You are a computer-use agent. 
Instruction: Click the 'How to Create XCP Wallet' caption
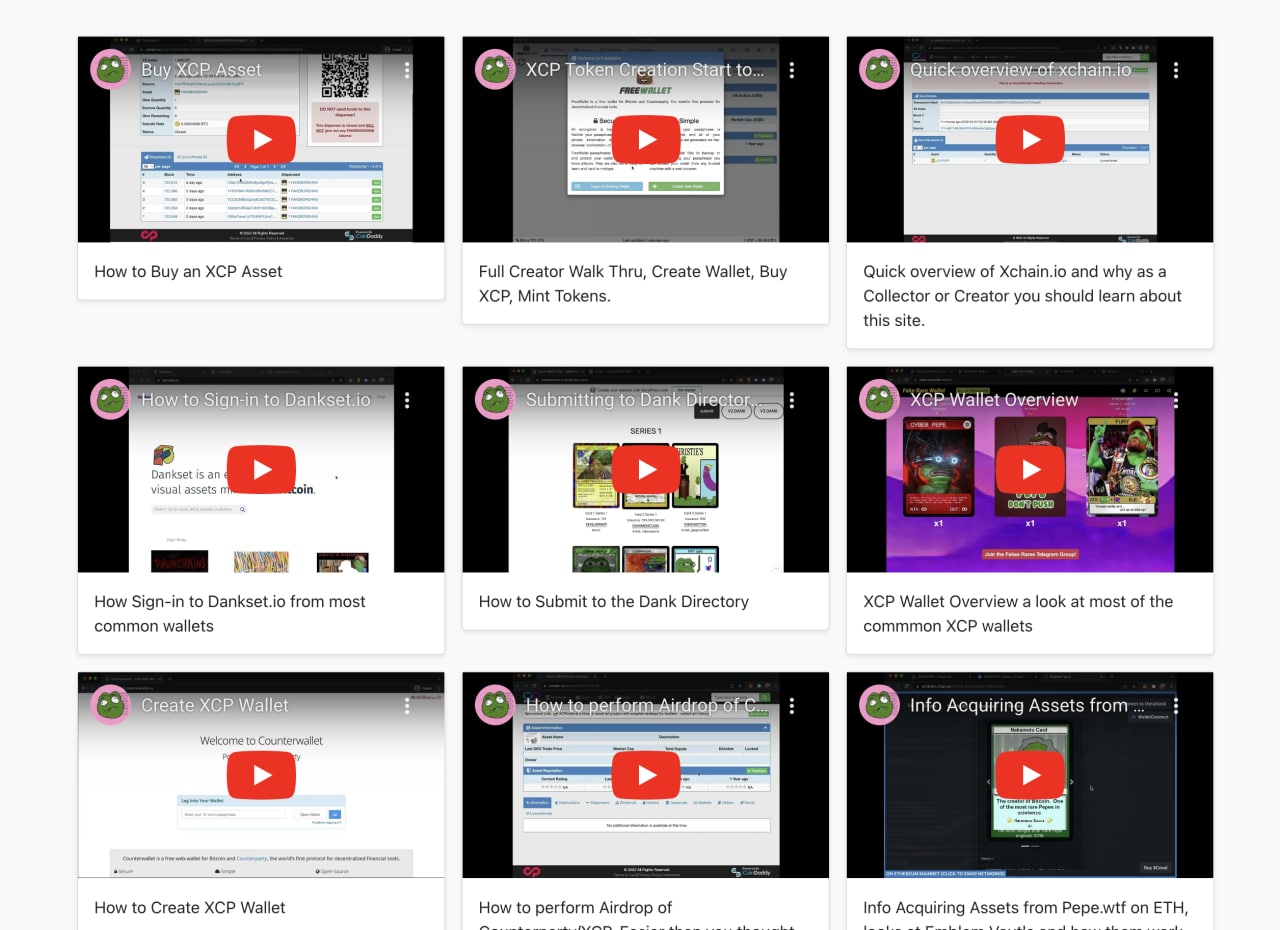tap(190, 907)
